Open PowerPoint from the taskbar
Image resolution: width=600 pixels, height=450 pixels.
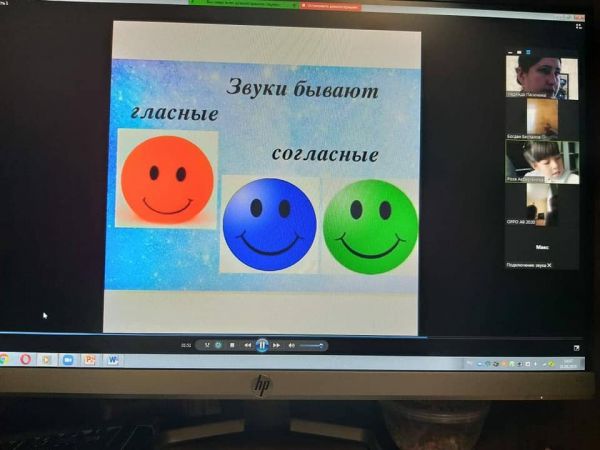(x=90, y=359)
